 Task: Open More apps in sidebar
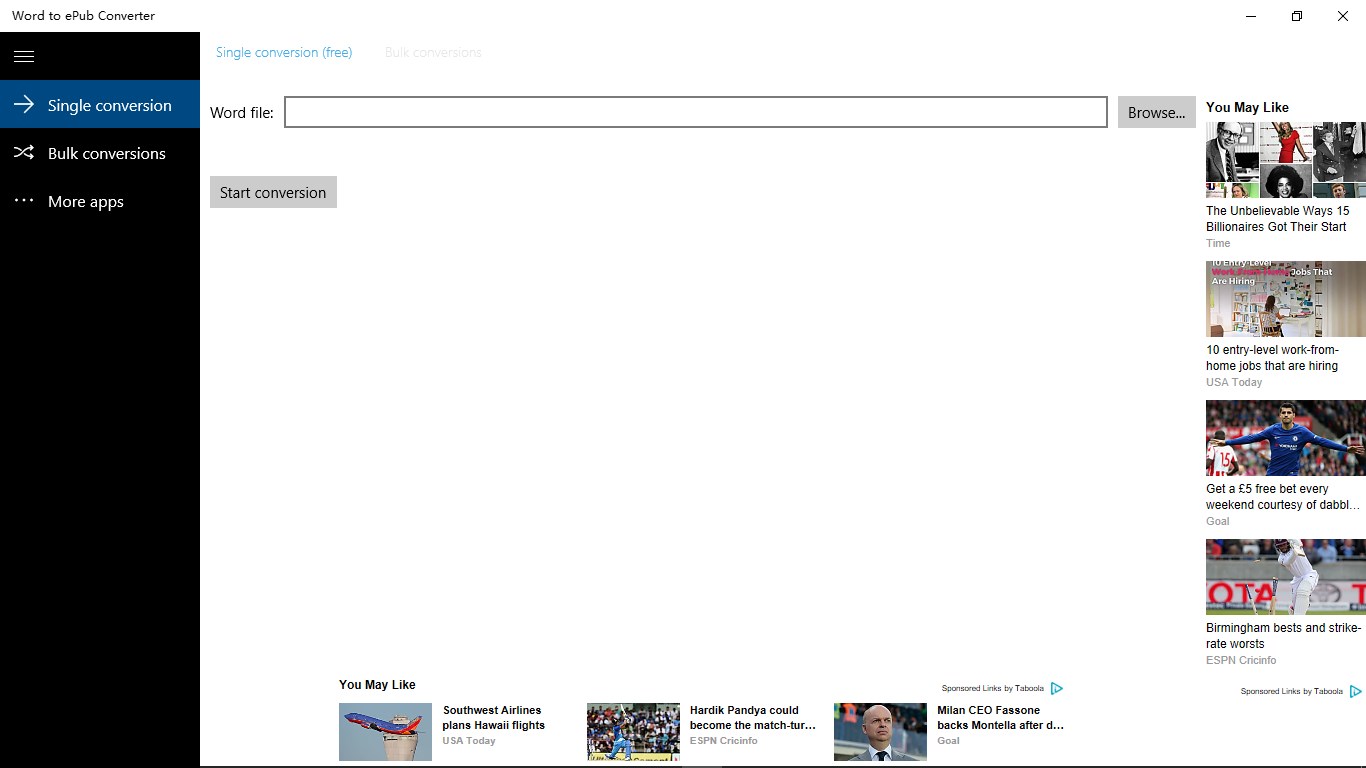100,201
